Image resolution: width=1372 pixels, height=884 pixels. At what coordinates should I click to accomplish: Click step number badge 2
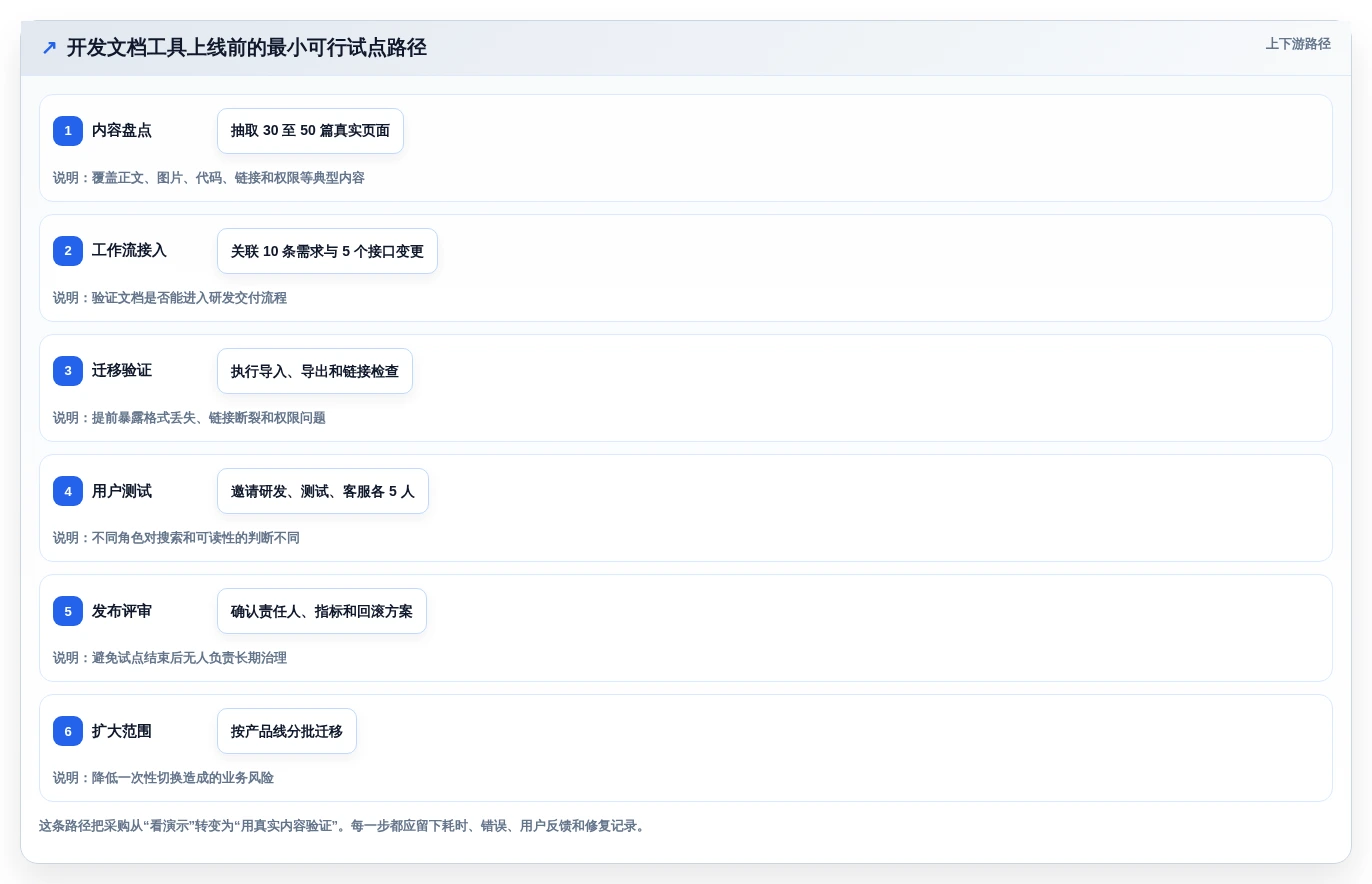click(68, 251)
